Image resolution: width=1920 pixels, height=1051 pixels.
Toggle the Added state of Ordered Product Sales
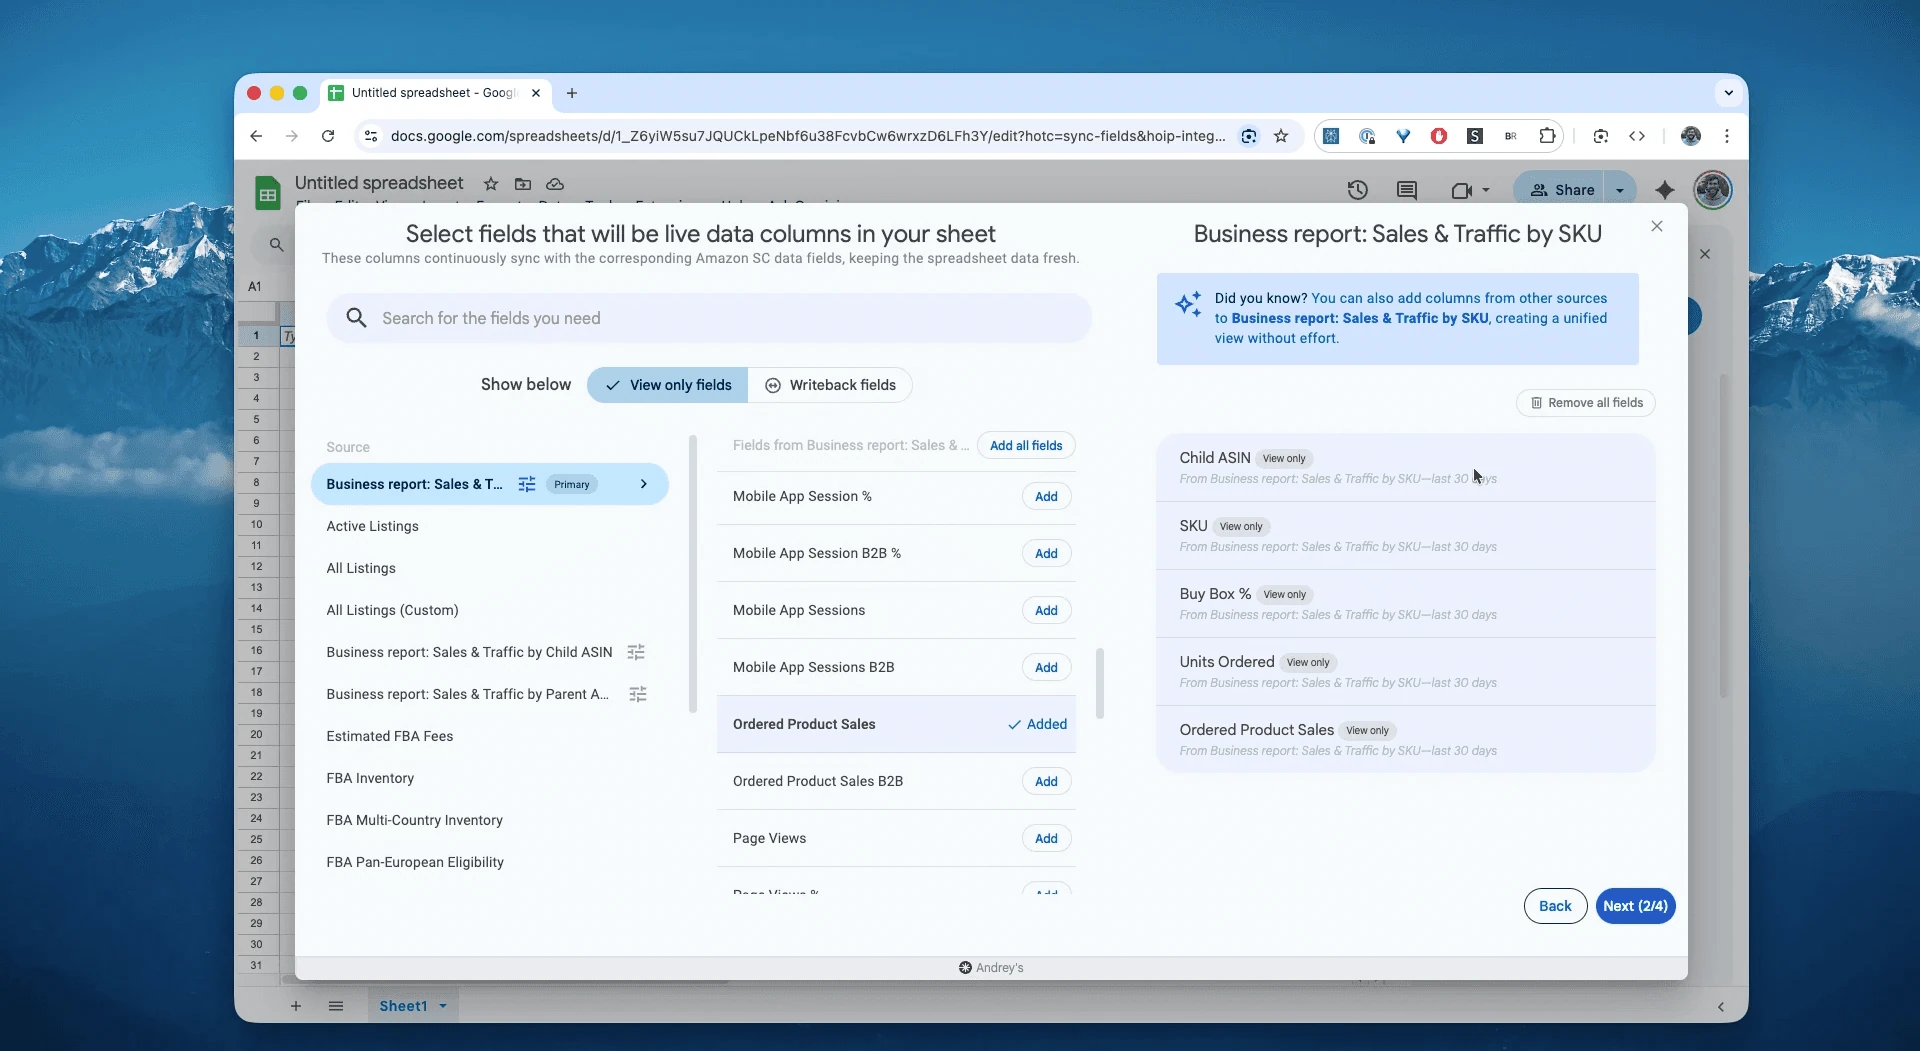coord(1037,724)
